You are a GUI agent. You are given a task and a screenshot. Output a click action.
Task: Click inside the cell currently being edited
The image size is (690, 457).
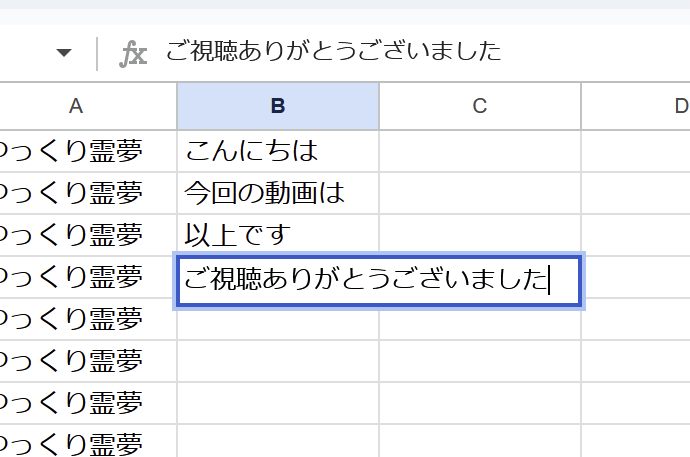(x=378, y=280)
